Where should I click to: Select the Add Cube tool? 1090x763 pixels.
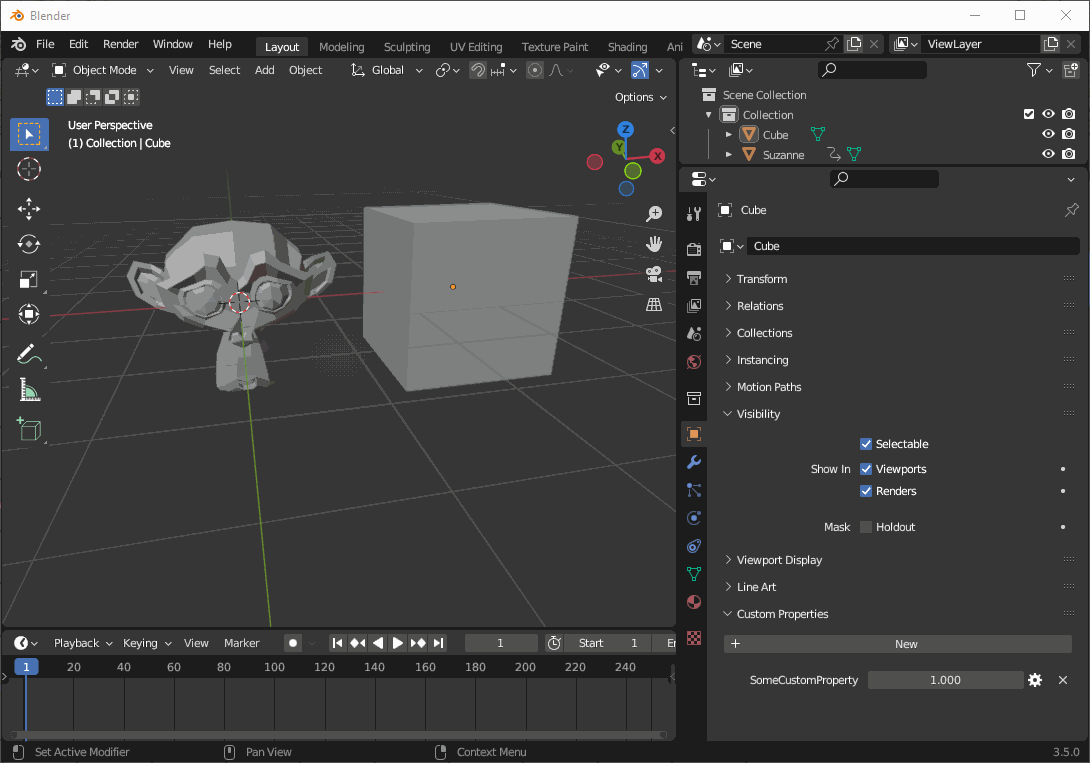click(29, 429)
